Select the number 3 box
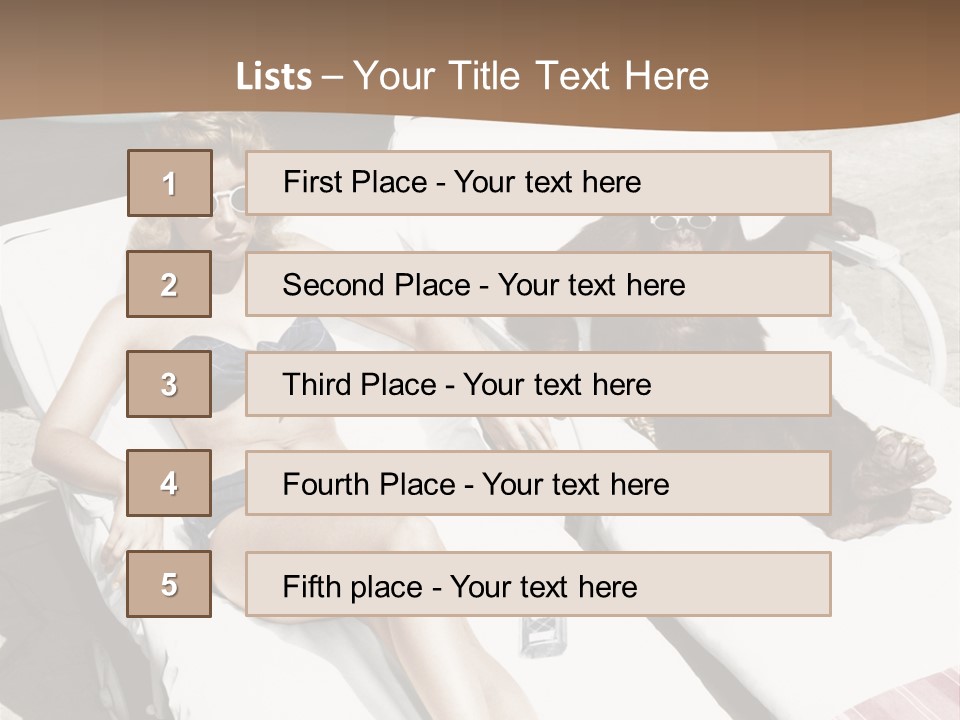 point(169,384)
